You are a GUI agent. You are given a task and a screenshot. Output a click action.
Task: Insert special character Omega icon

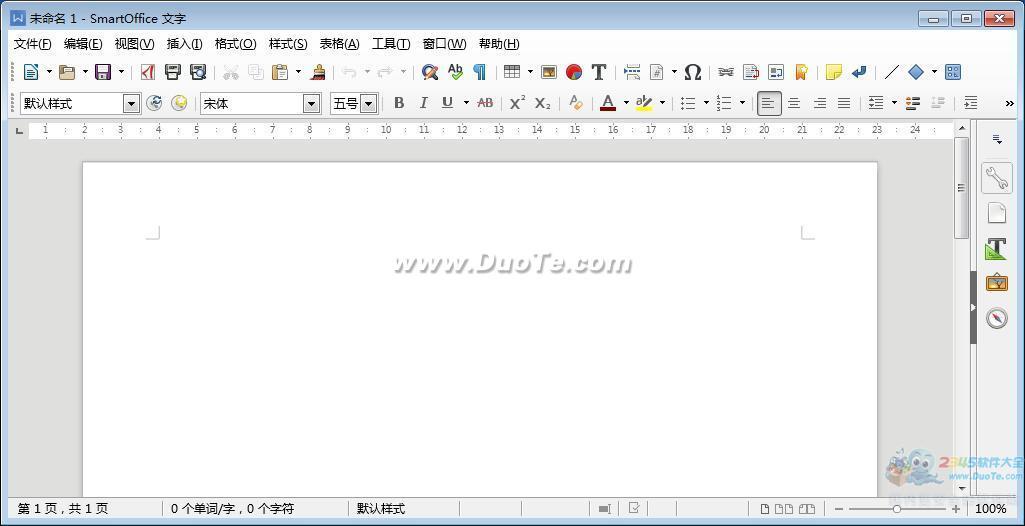(693, 72)
